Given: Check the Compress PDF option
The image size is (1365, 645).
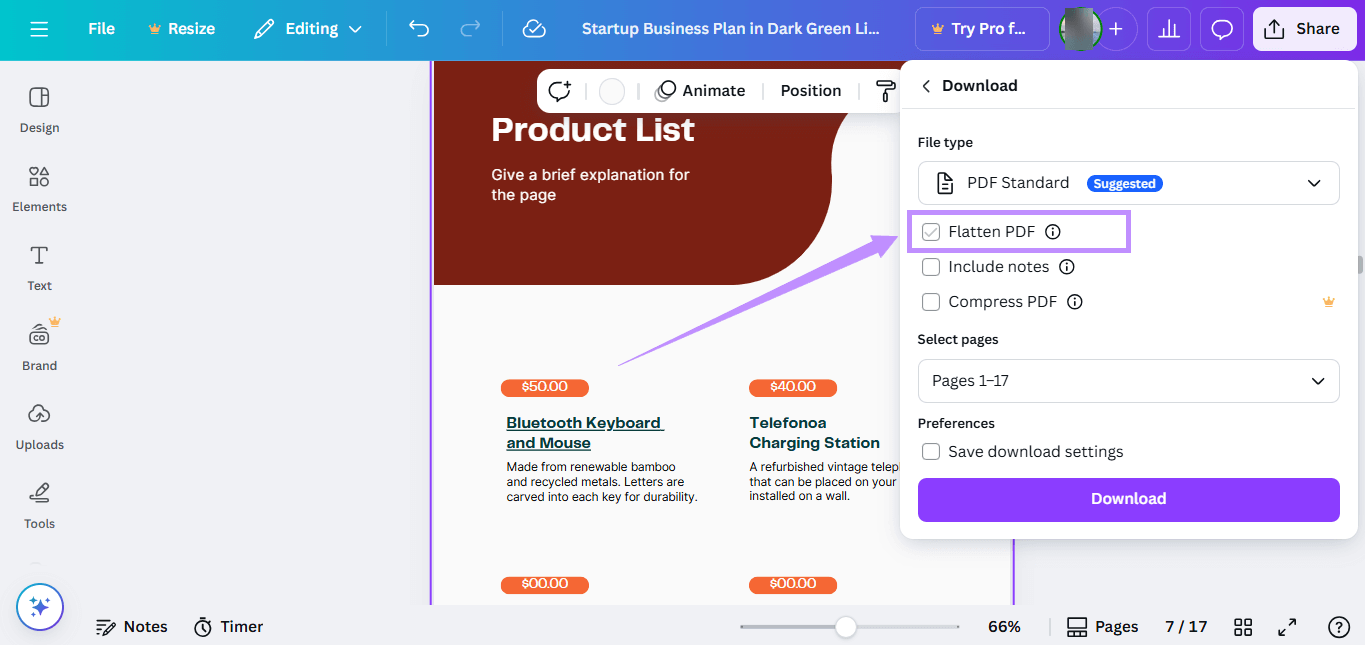Looking at the screenshot, I should click(931, 301).
